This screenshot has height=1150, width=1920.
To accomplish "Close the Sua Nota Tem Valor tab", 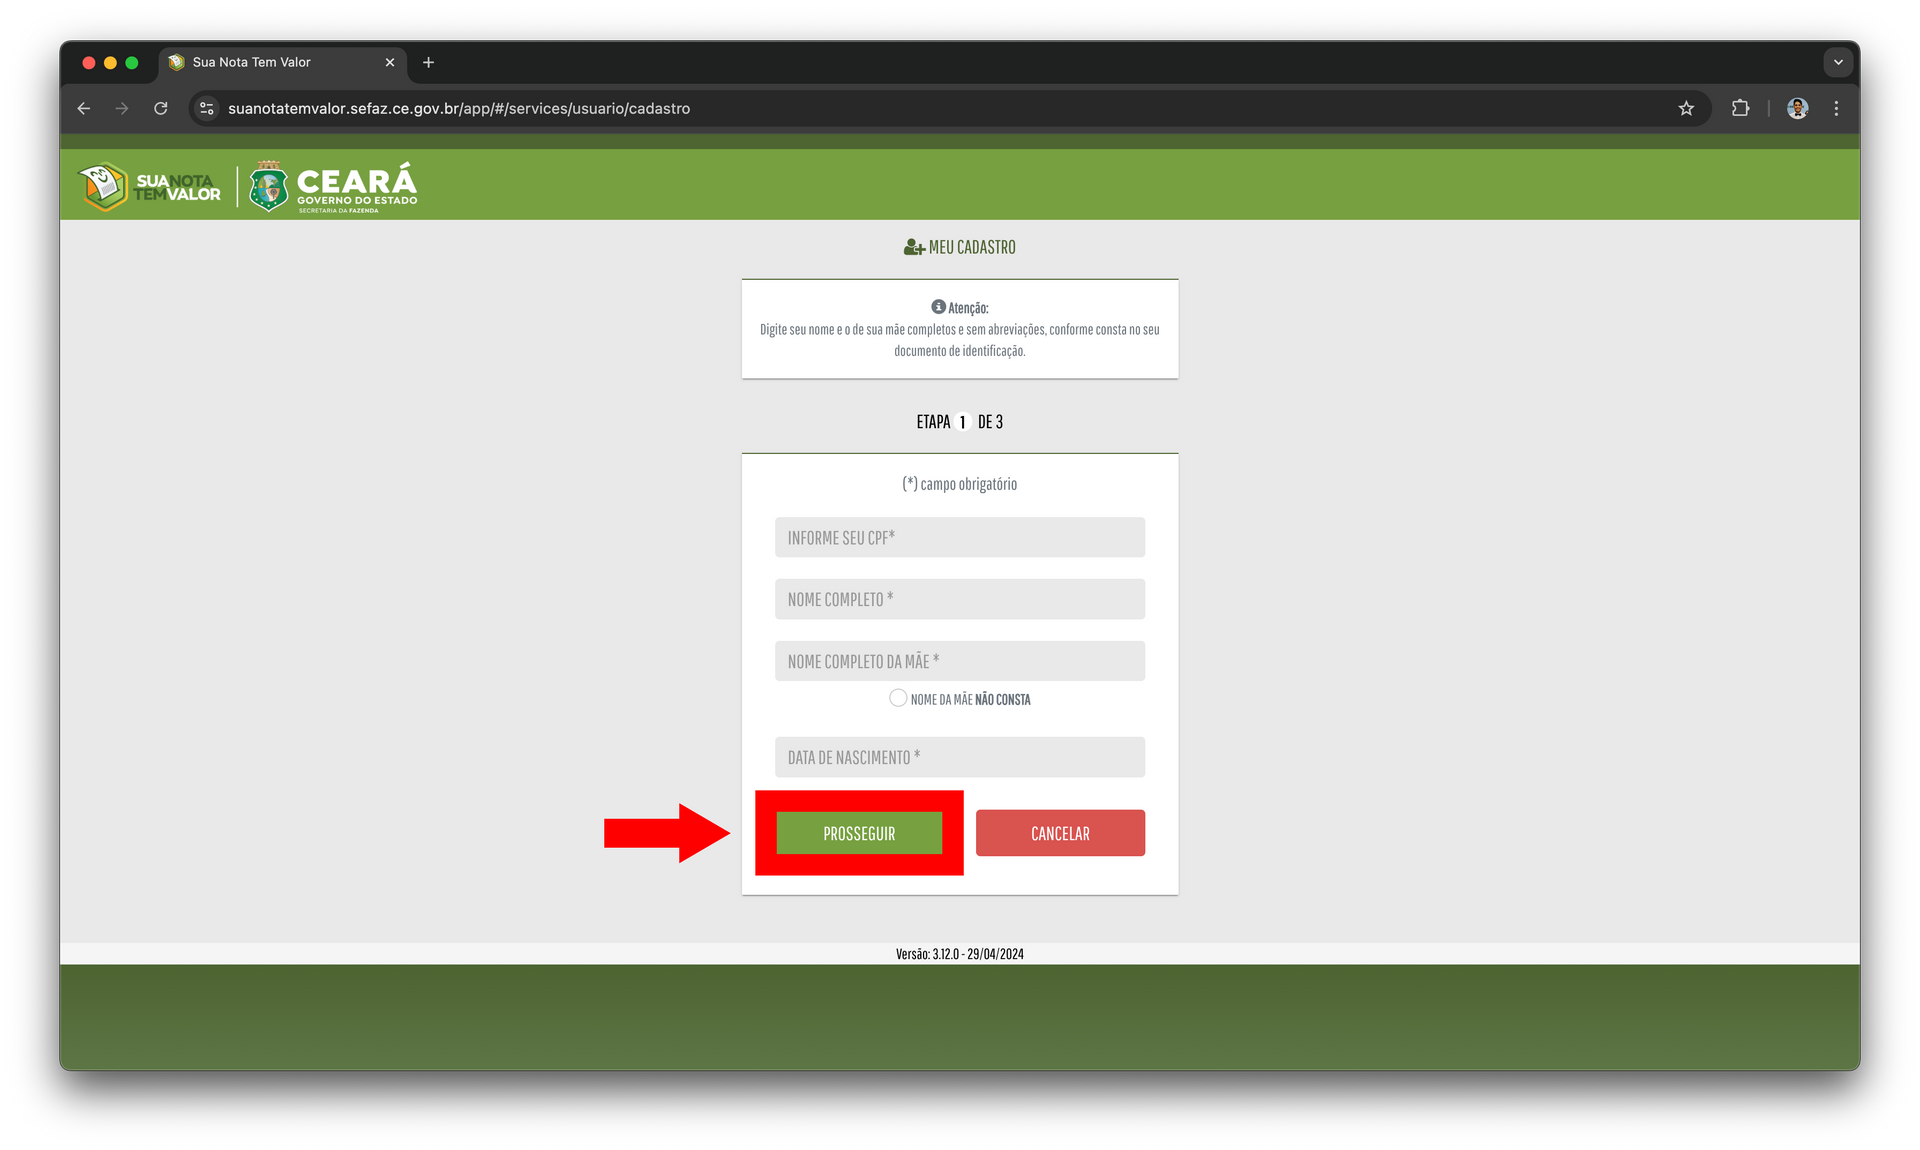I will click(390, 62).
